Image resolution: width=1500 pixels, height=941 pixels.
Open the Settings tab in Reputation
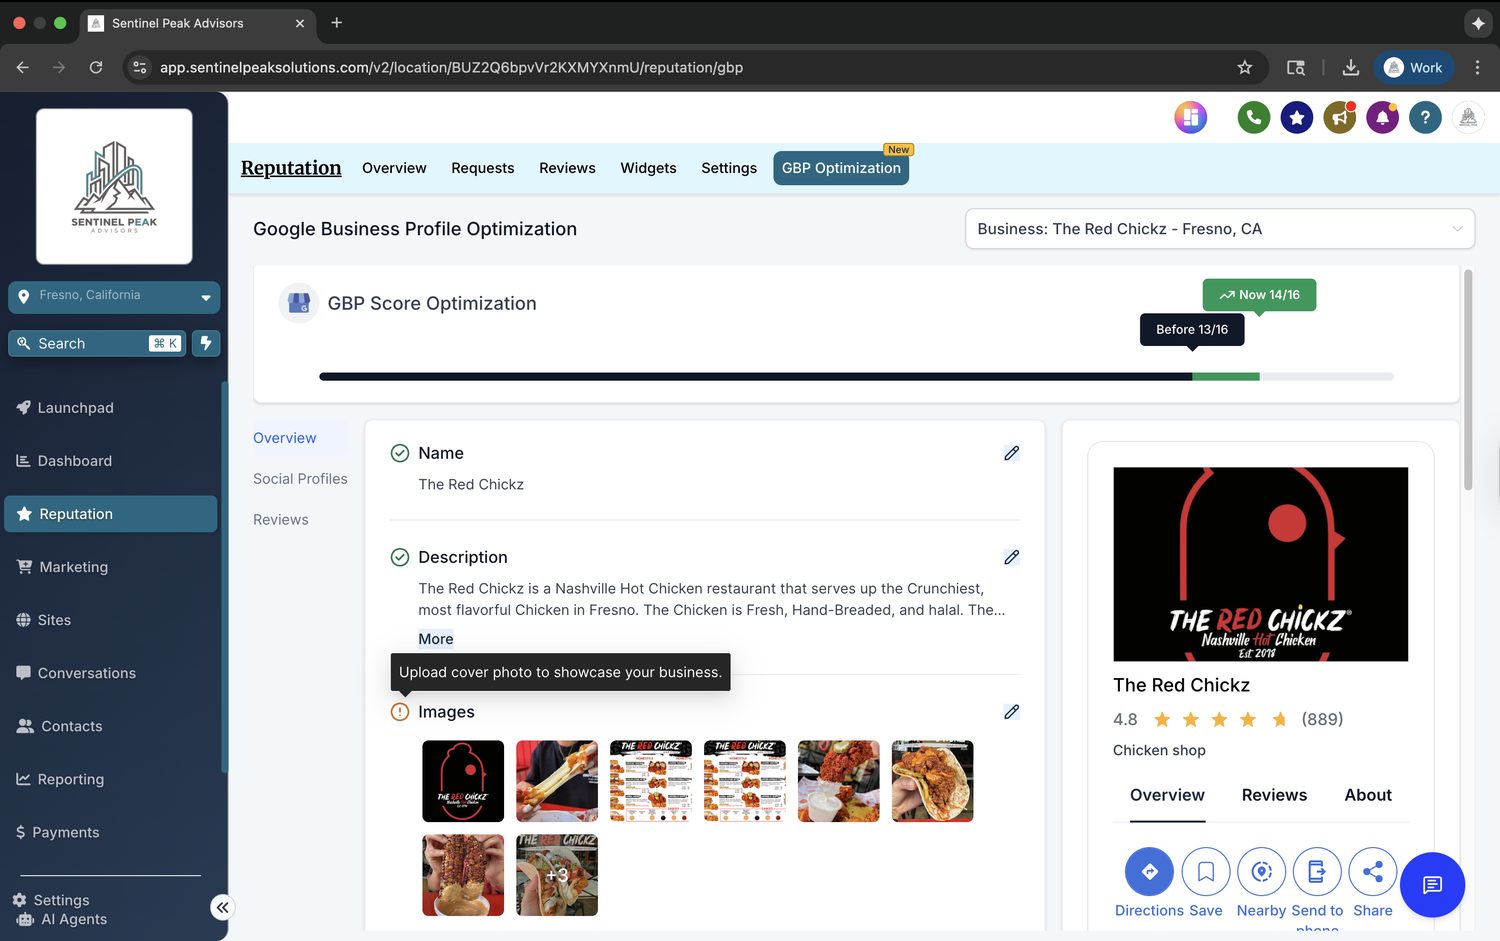coord(729,168)
